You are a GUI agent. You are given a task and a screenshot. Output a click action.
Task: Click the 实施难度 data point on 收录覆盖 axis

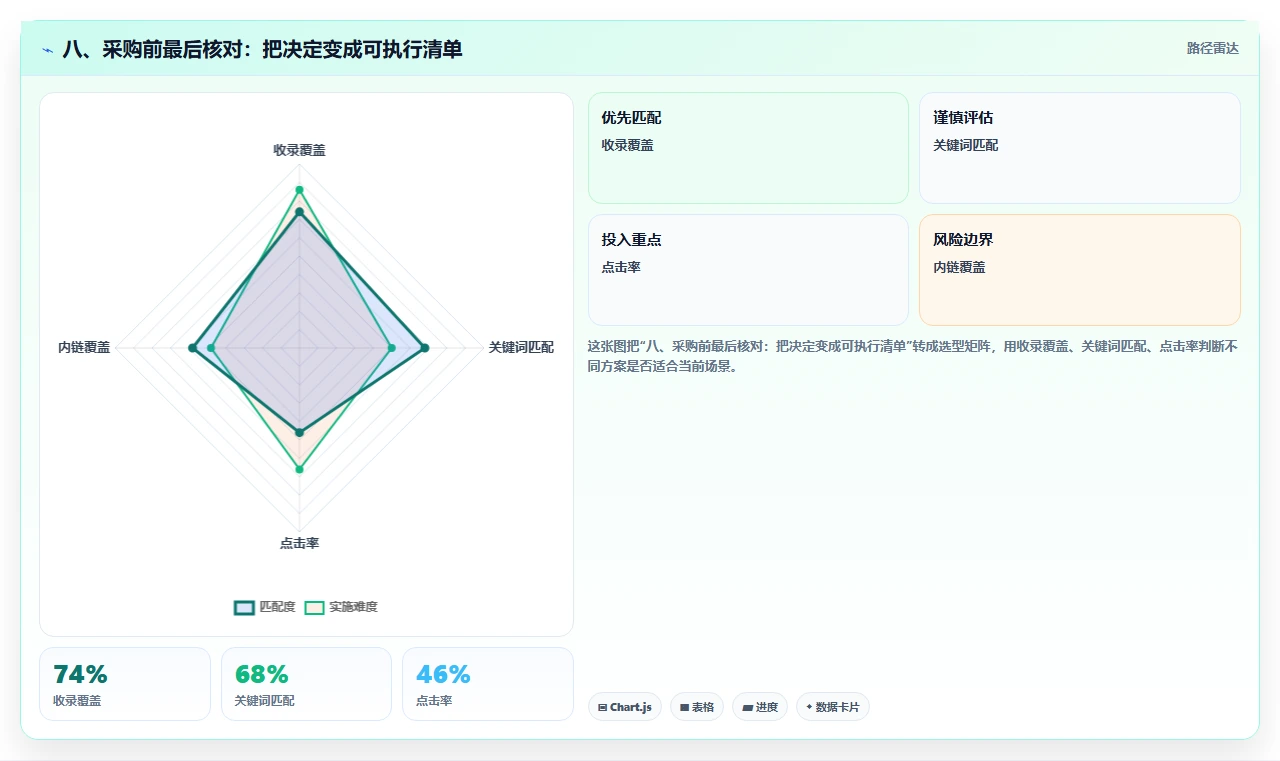click(299, 190)
